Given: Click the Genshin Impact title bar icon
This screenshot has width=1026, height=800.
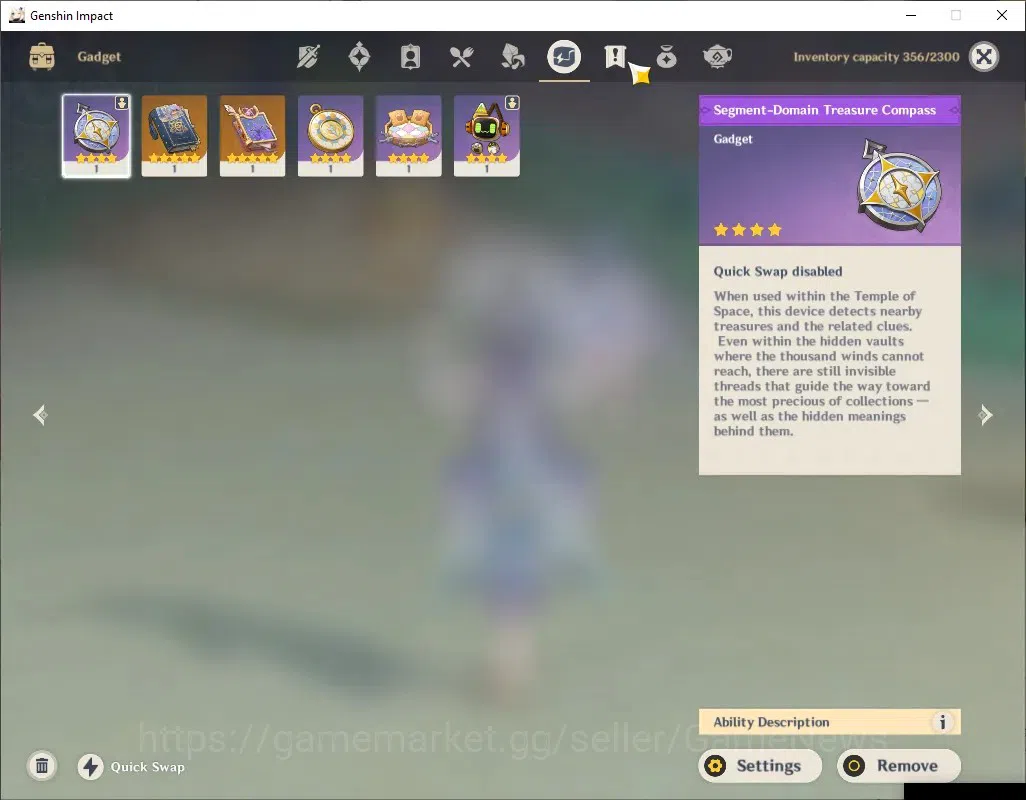Looking at the screenshot, I should tap(16, 15).
